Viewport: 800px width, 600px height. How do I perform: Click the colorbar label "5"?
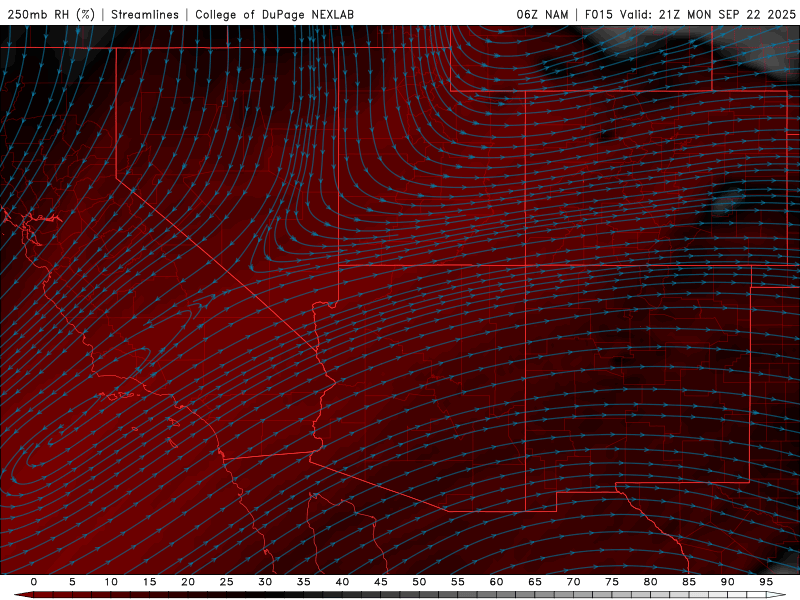72,582
